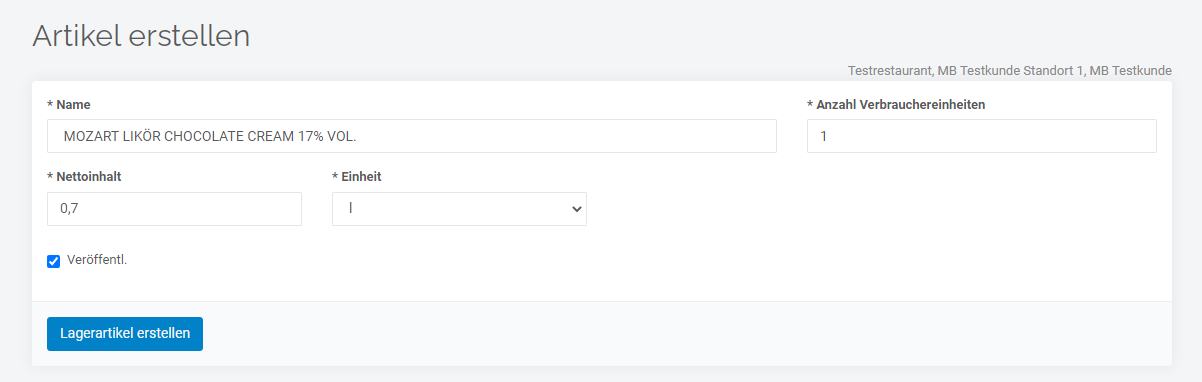This screenshot has height=382, width=1202.
Task: Open the Einheit unit select box
Action: 459,209
